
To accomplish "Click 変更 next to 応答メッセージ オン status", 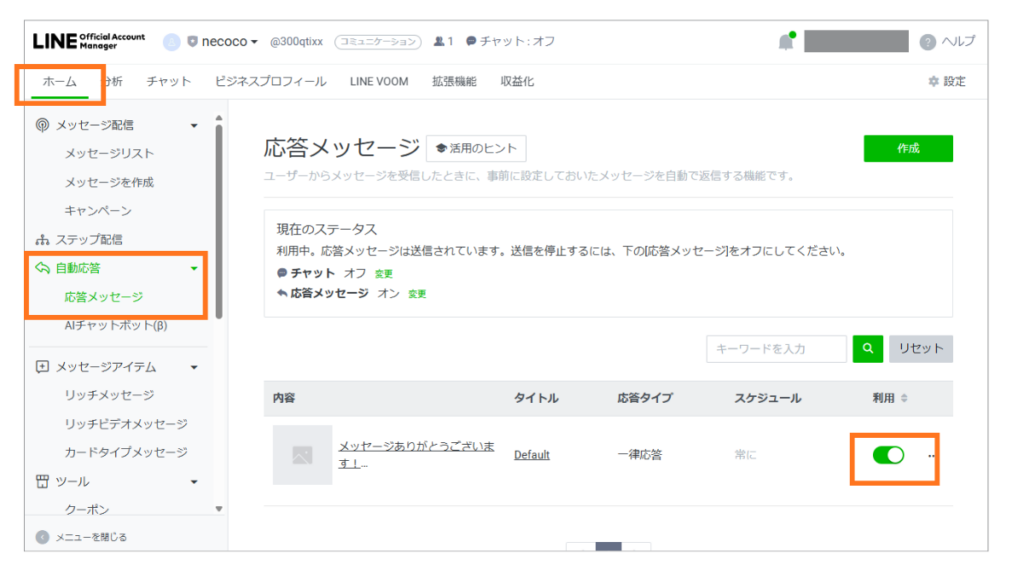I will [x=417, y=294].
